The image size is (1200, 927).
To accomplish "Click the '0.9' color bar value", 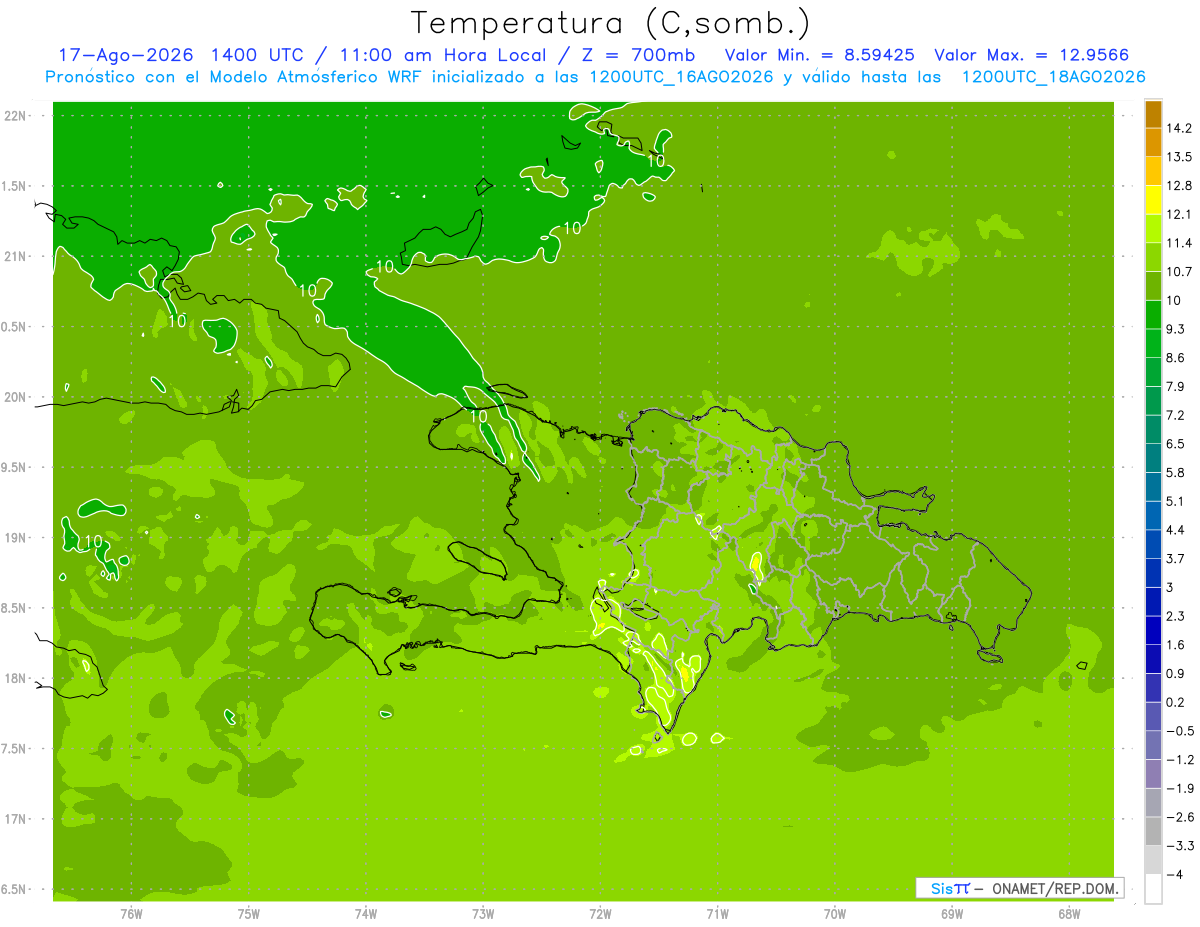I will (1175, 673).
